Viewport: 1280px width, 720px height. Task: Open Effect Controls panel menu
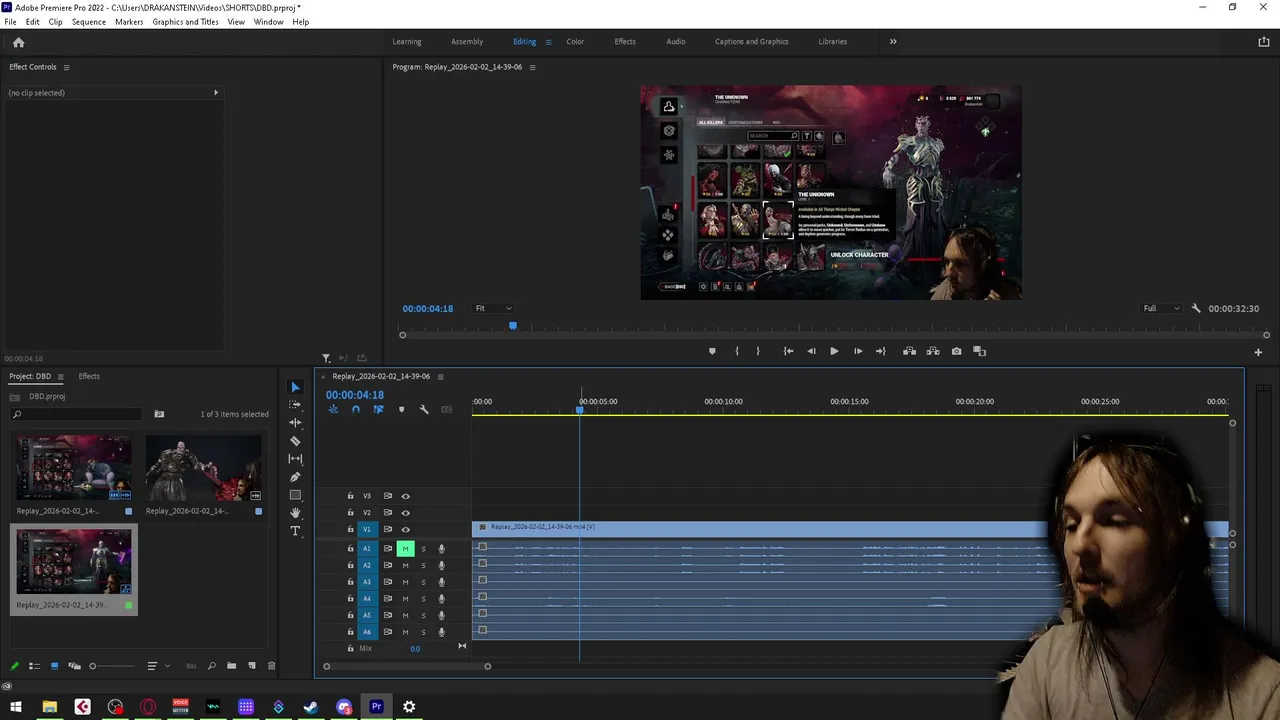coord(66,67)
